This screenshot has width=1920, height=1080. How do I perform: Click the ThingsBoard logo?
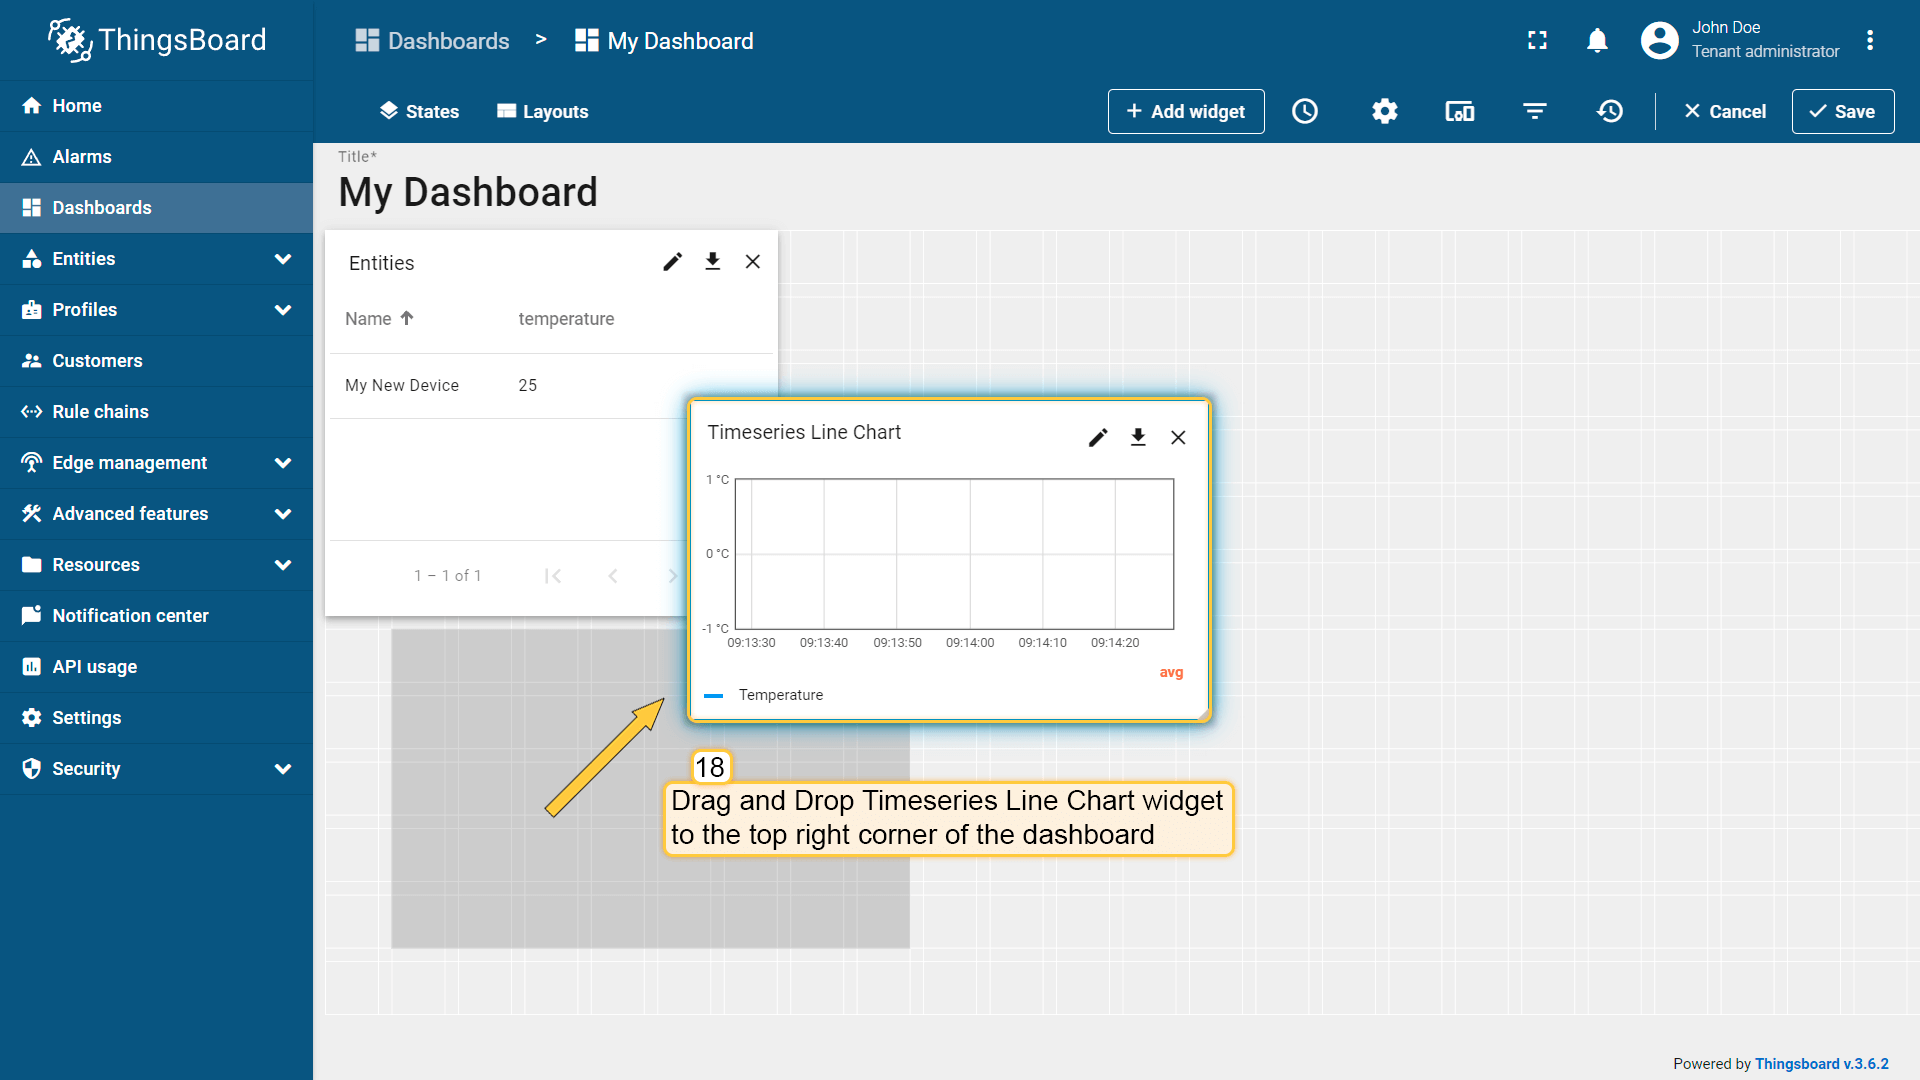coord(157,40)
